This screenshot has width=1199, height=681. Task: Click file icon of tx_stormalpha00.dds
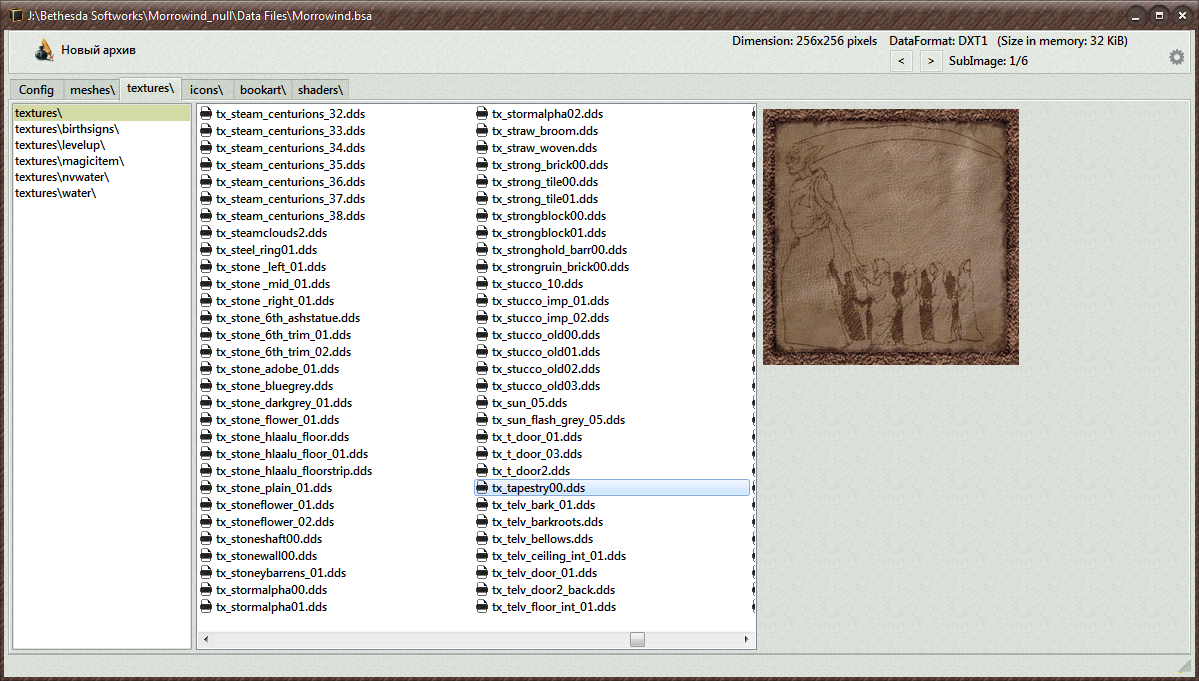[206, 590]
